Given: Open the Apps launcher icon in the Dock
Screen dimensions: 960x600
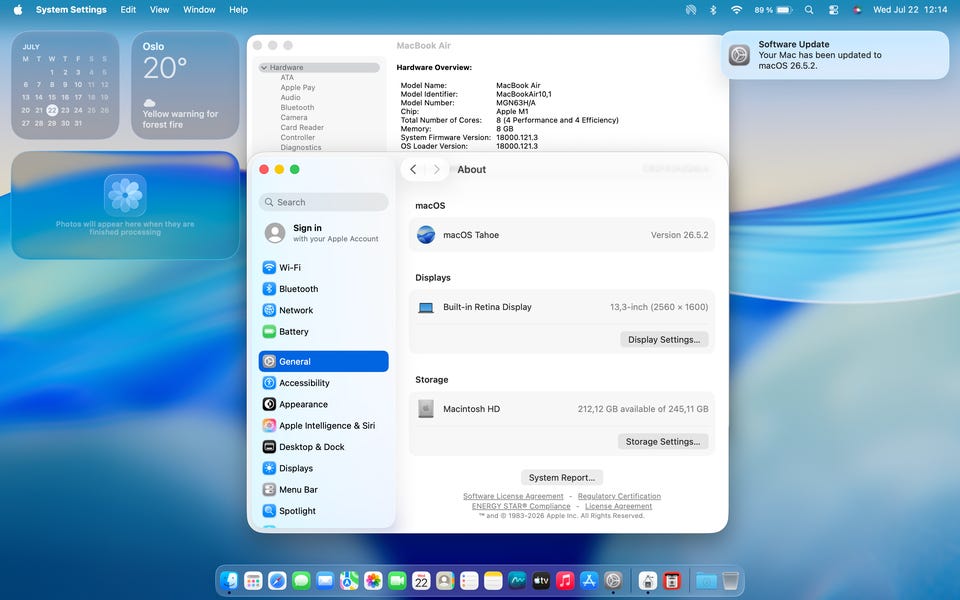Looking at the screenshot, I should coord(253,580).
